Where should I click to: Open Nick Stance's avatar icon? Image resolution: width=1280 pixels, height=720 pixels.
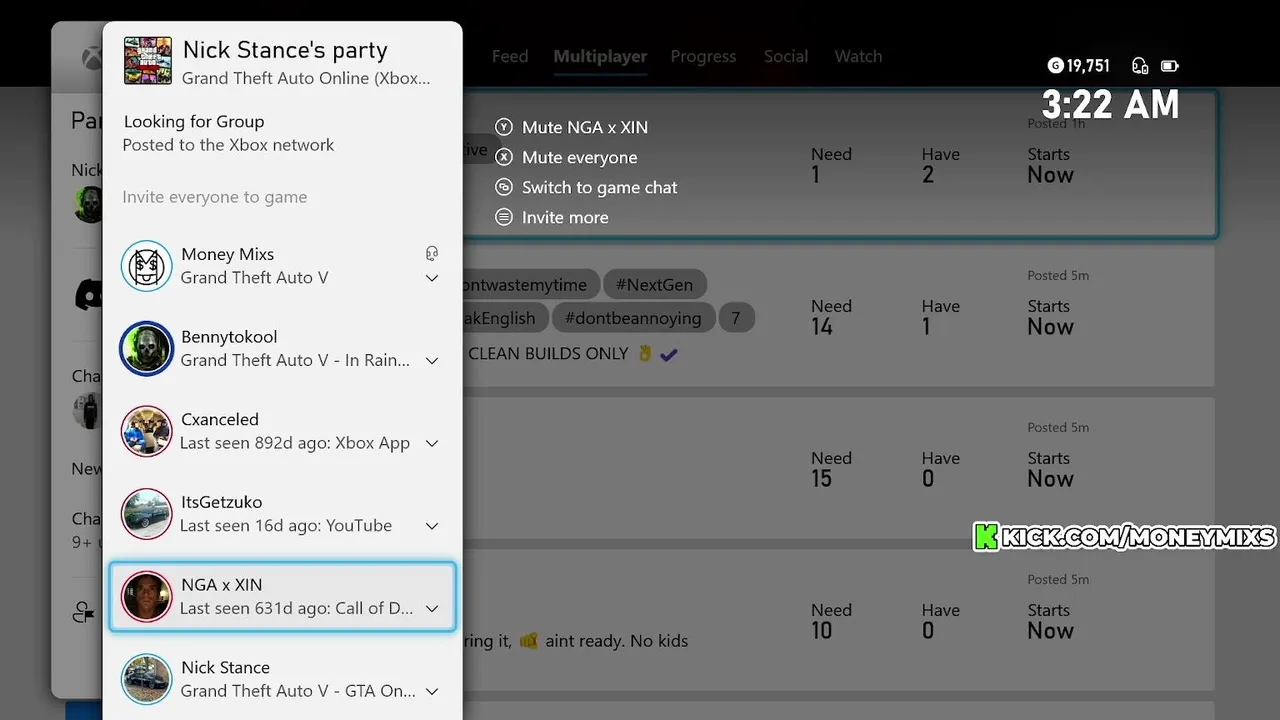tap(146, 680)
